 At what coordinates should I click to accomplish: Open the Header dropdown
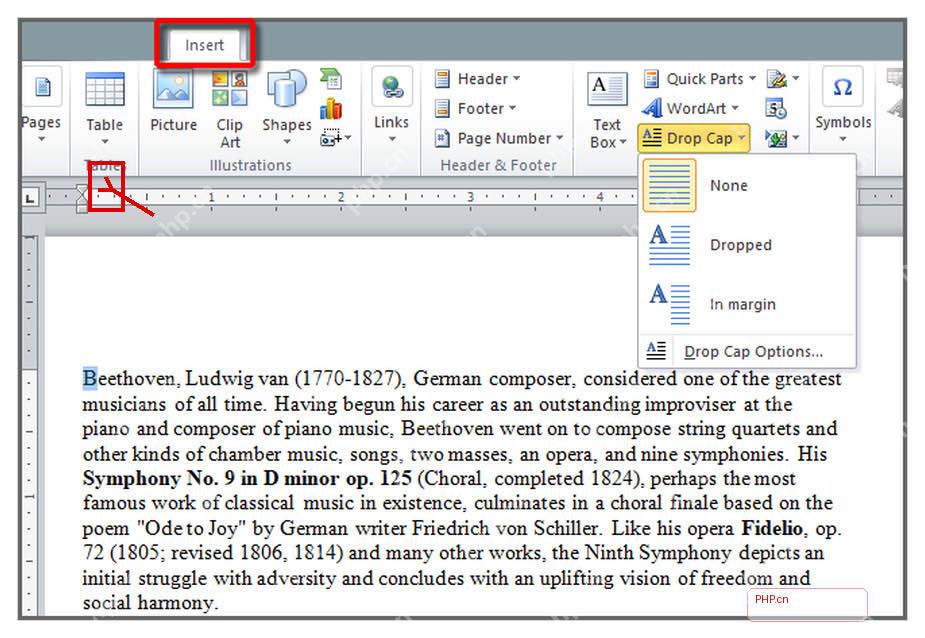(477, 78)
